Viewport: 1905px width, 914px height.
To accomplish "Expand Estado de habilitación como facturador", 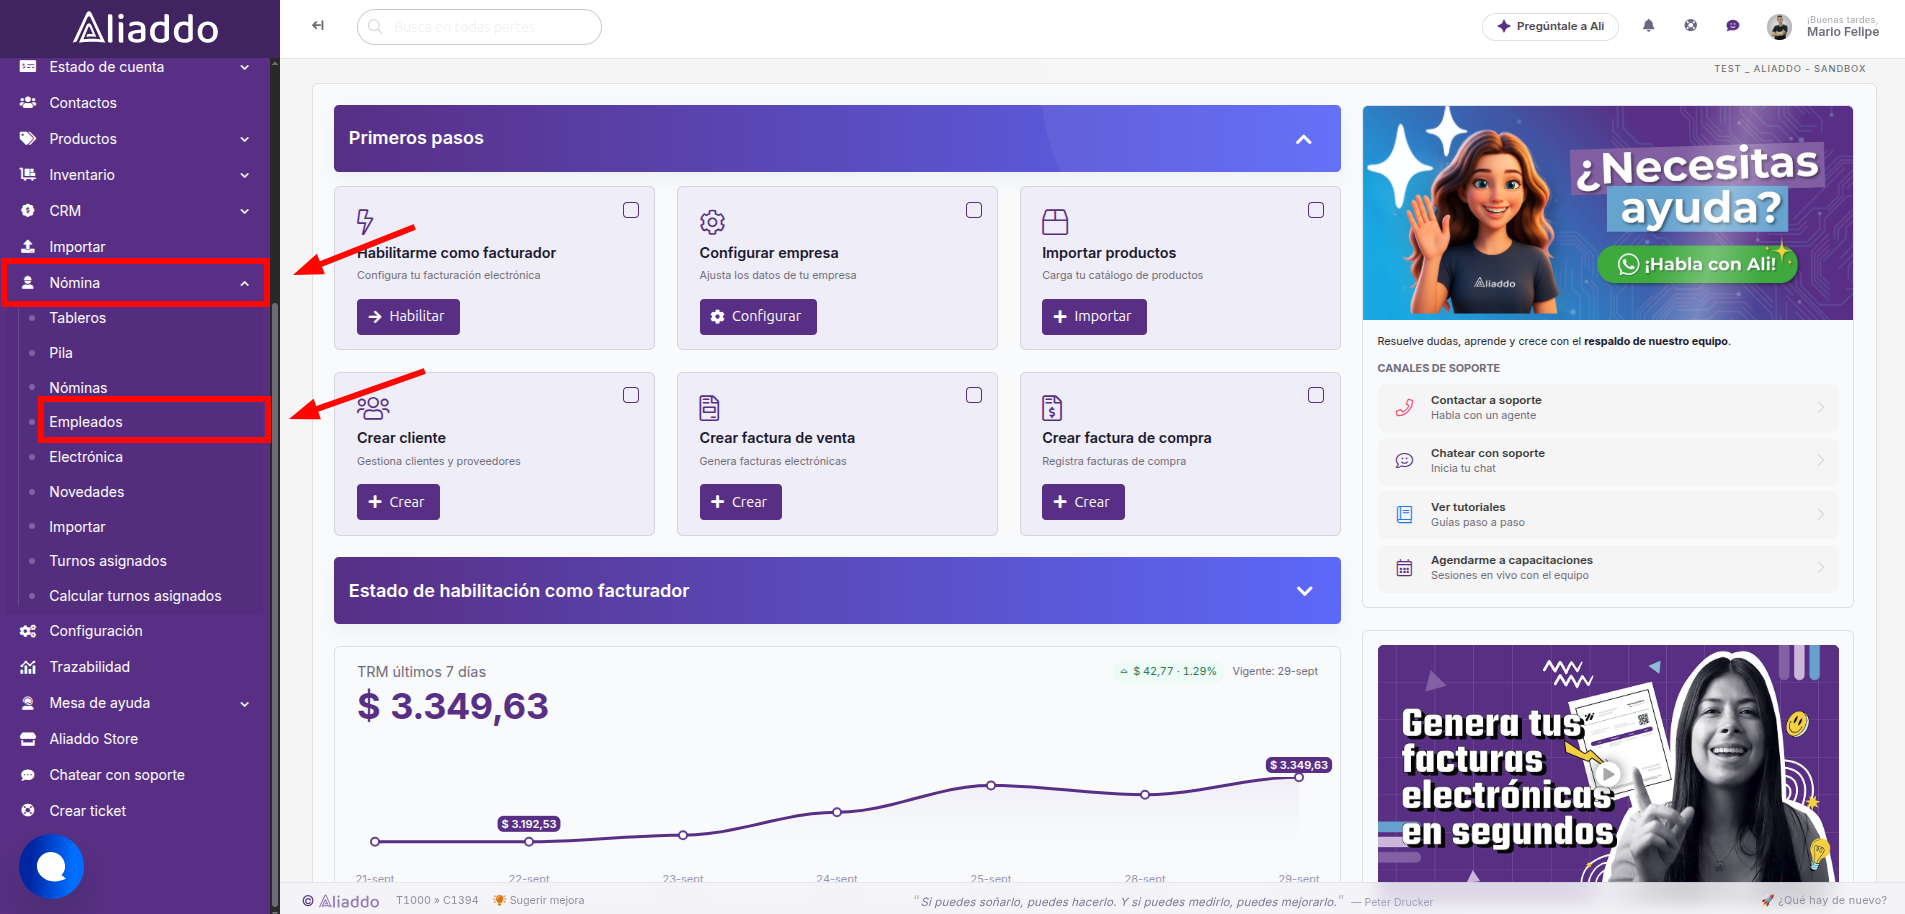I will click(x=1304, y=591).
